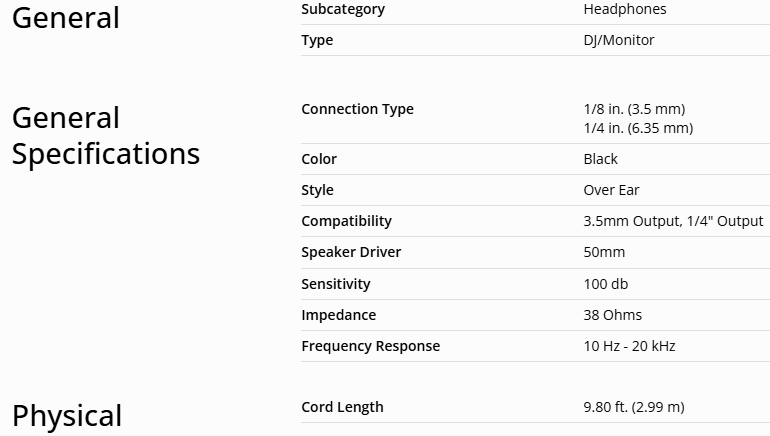Select the 50mm Speaker Driver value

click(604, 252)
